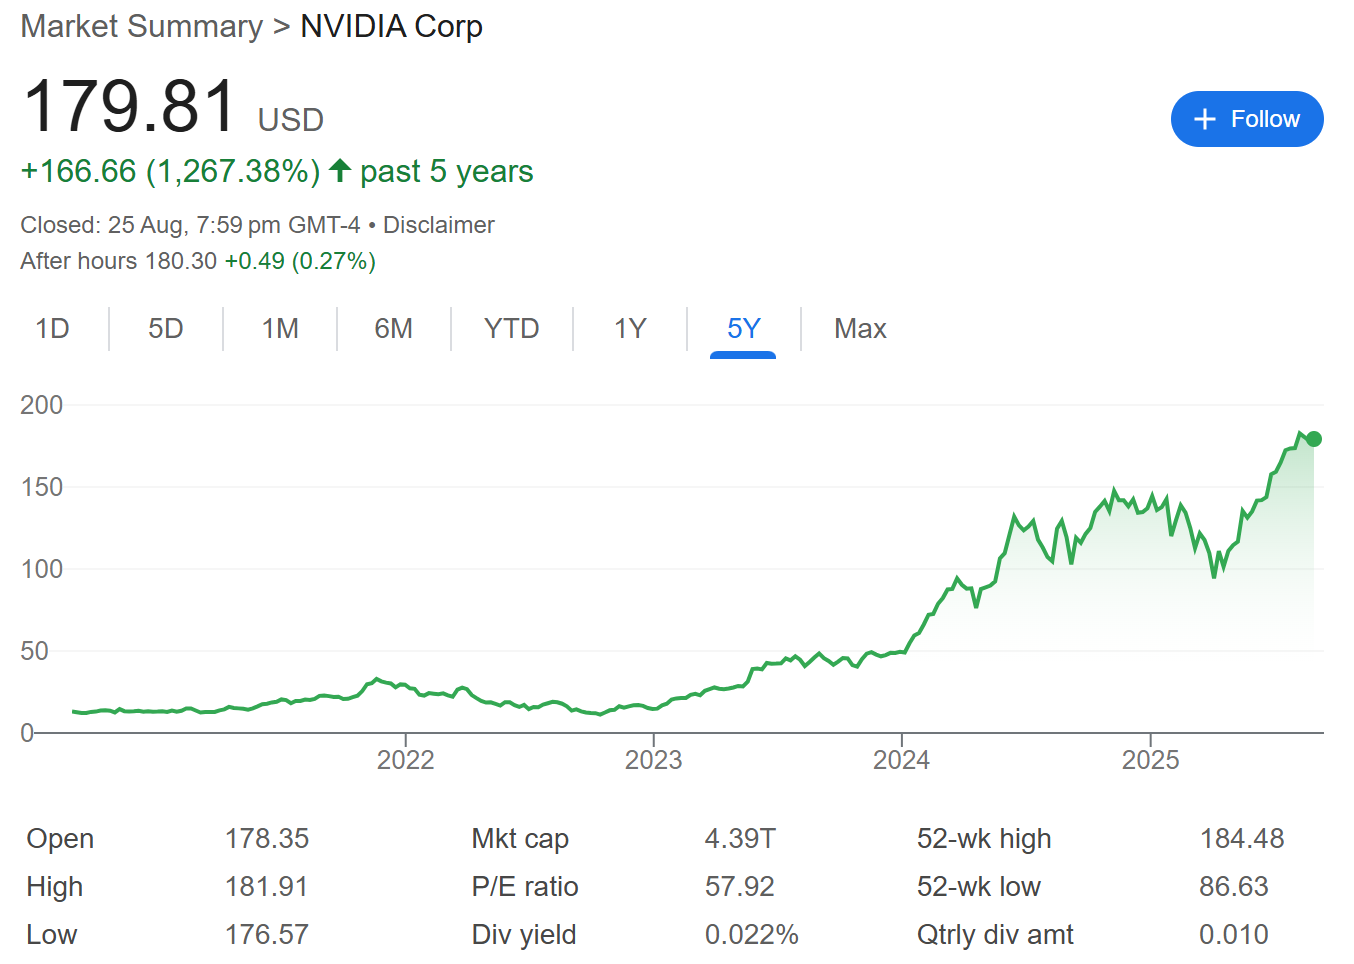
Task: Open the Disclaimer link
Action: point(438,225)
